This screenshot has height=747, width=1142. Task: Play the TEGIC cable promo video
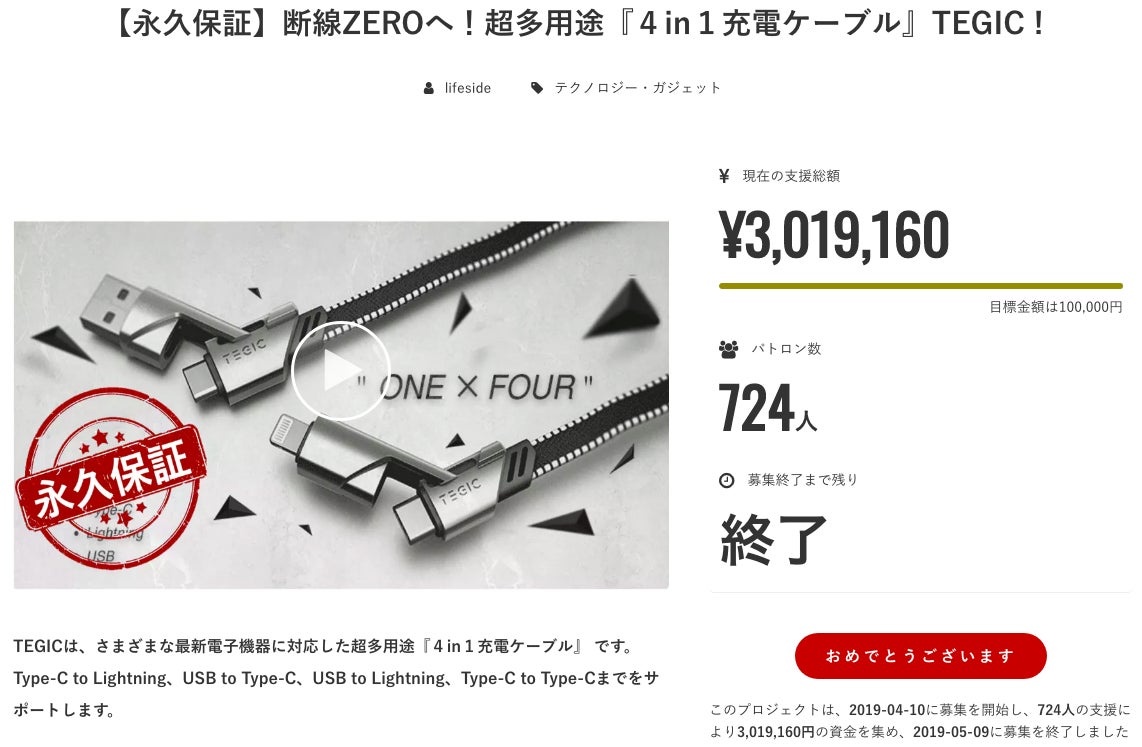click(x=341, y=371)
